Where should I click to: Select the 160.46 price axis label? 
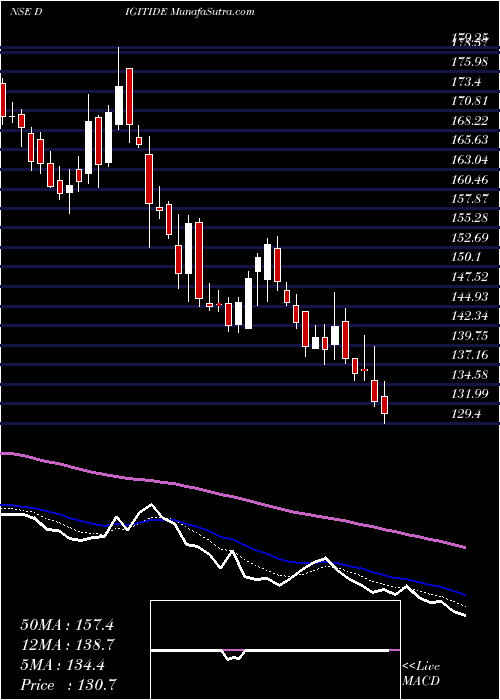[x=470, y=179]
